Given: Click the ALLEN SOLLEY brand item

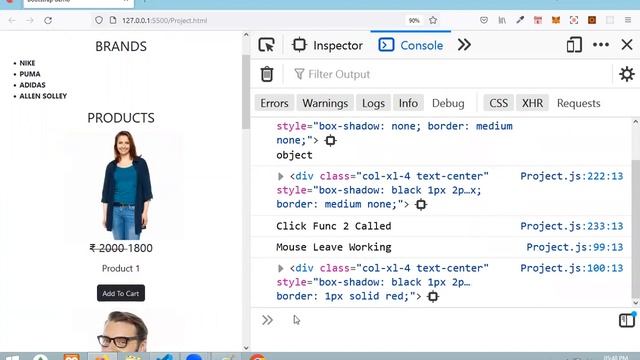Looking at the screenshot, I should click(43, 96).
